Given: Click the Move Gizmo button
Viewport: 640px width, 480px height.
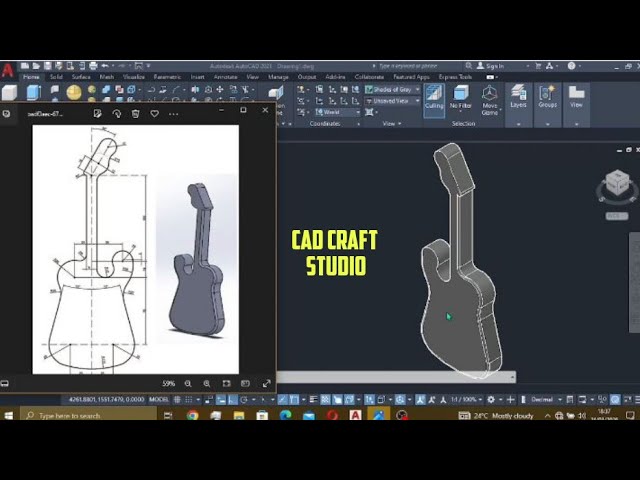Looking at the screenshot, I should click(x=490, y=100).
